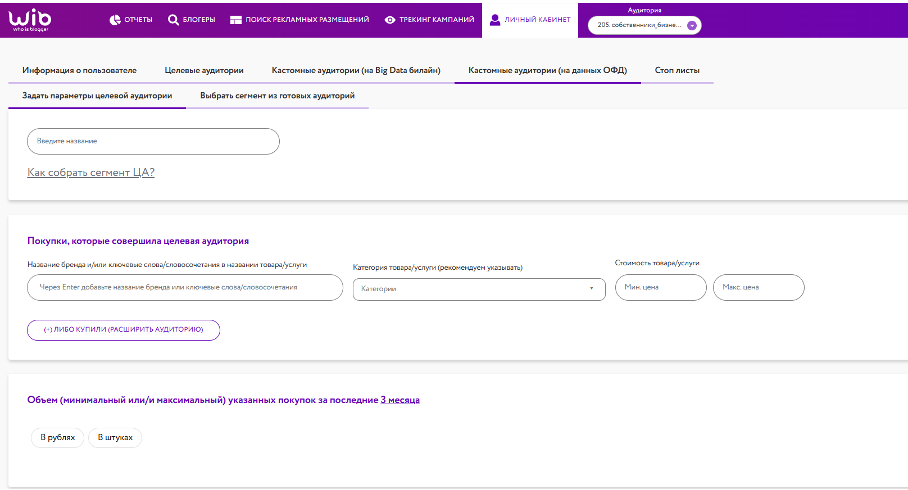The image size is (908, 490).
Task: Click the 3 месяца period link
Action: [x=400, y=400]
